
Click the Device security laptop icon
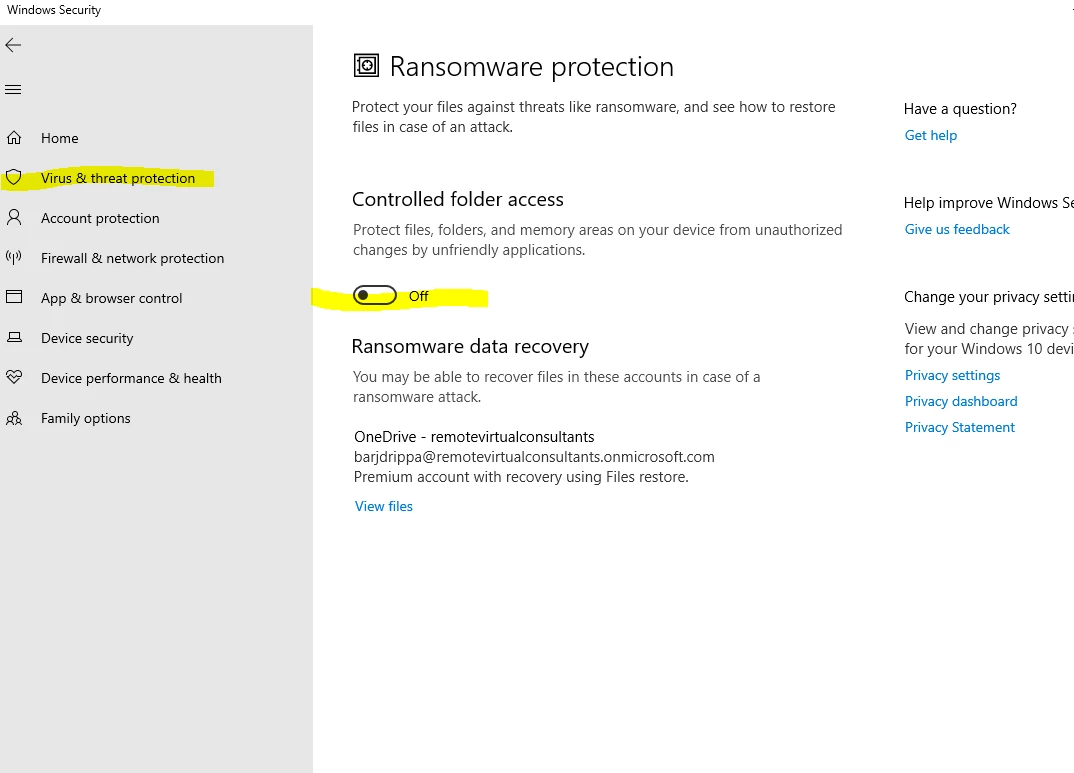pyautogui.click(x=14, y=338)
